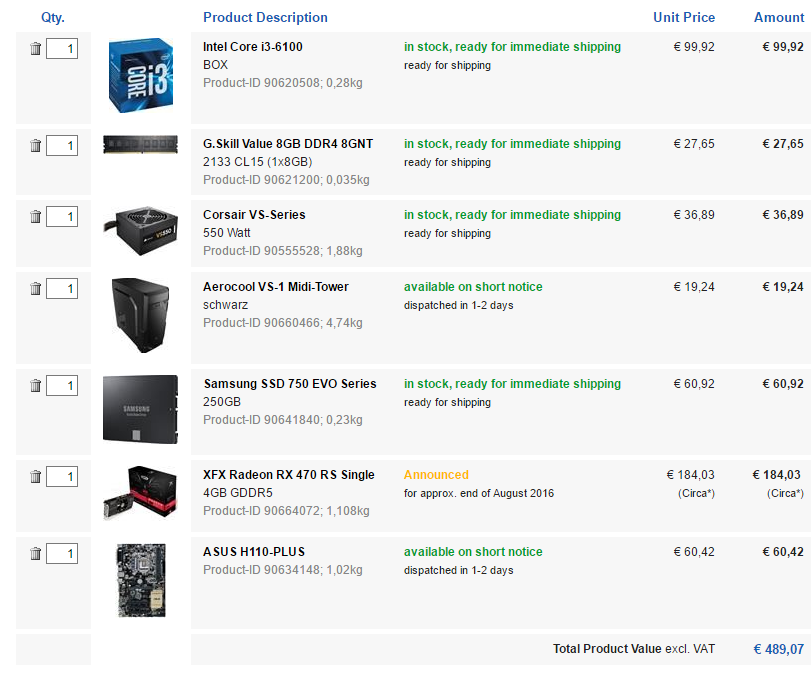
Task: Delete Intel Core i3-6100 with trash icon
Action: click(35, 49)
